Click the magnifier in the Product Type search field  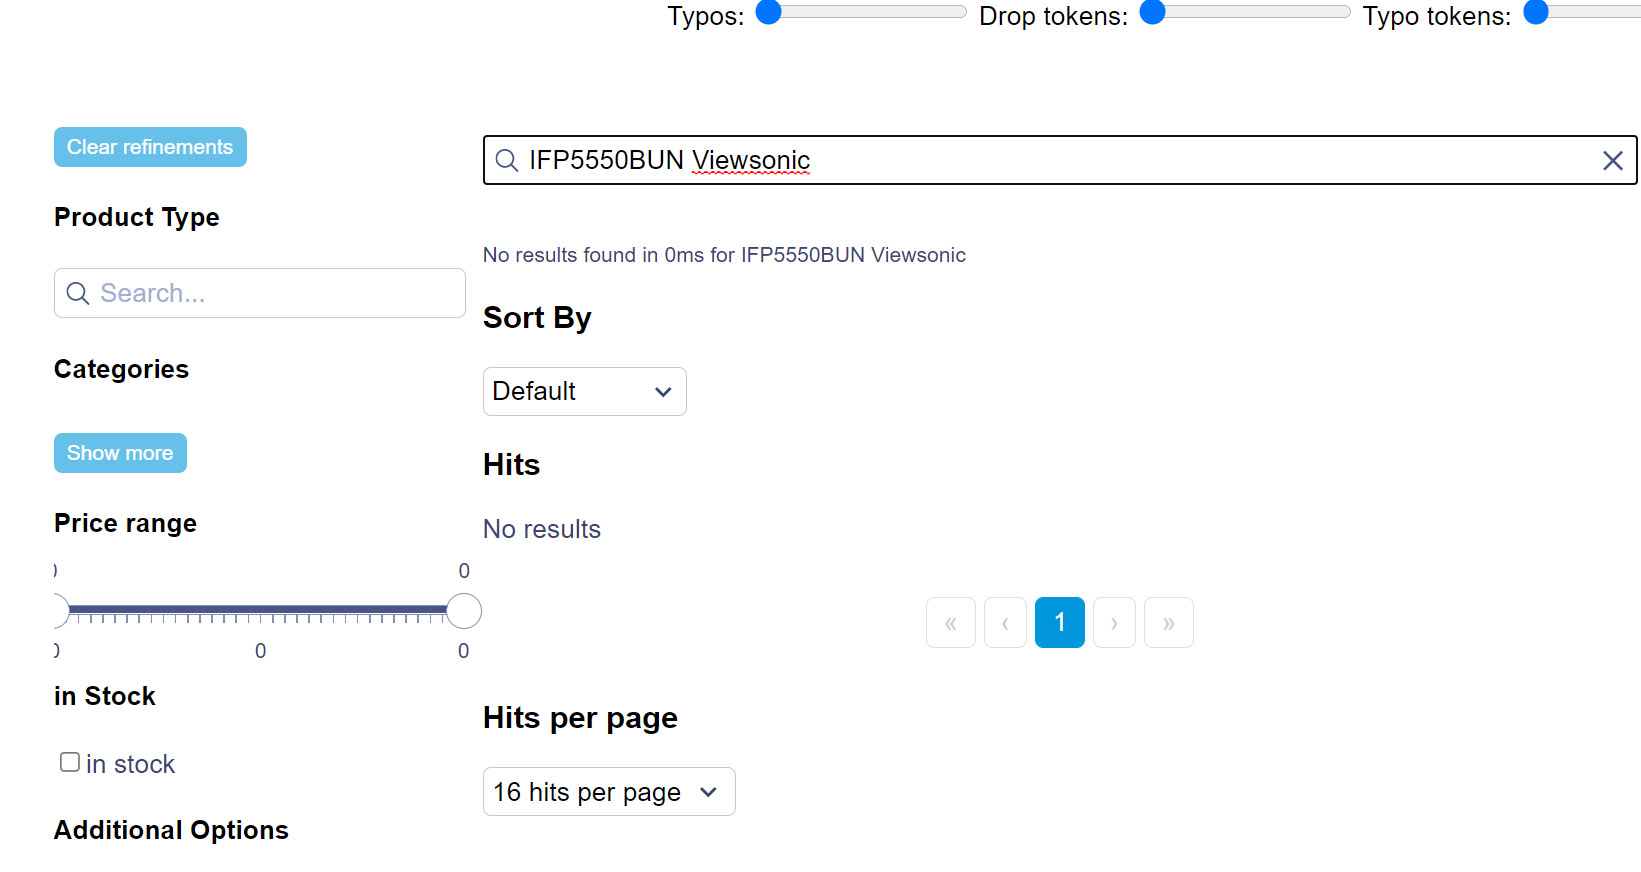pyautogui.click(x=78, y=293)
